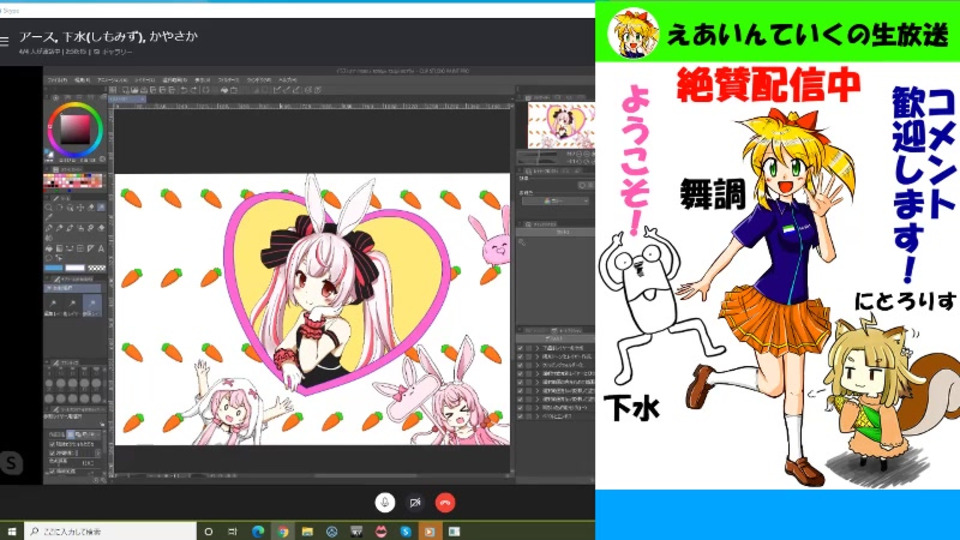
Task: Select the Zoom magnifier tool
Action: click(x=48, y=207)
